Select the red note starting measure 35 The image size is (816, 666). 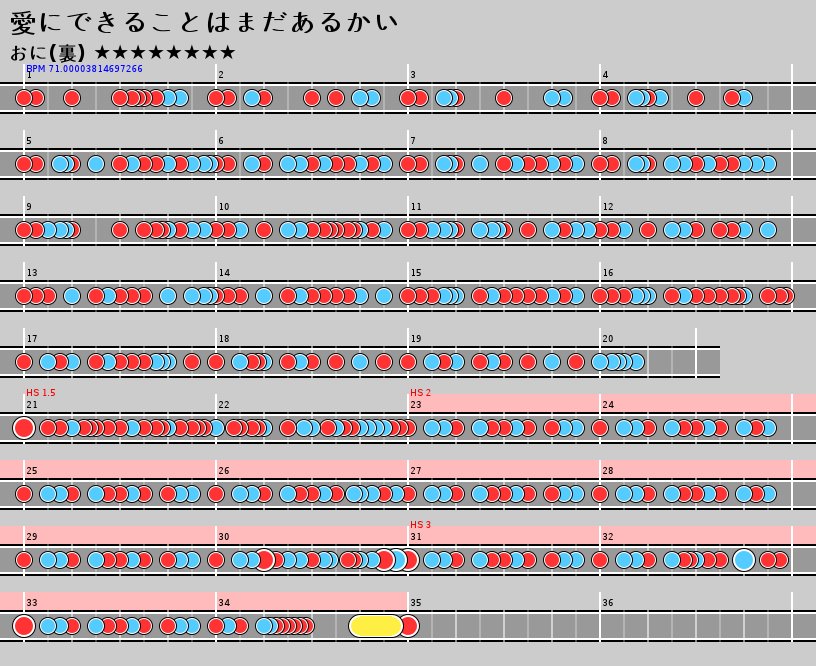[x=409, y=626]
